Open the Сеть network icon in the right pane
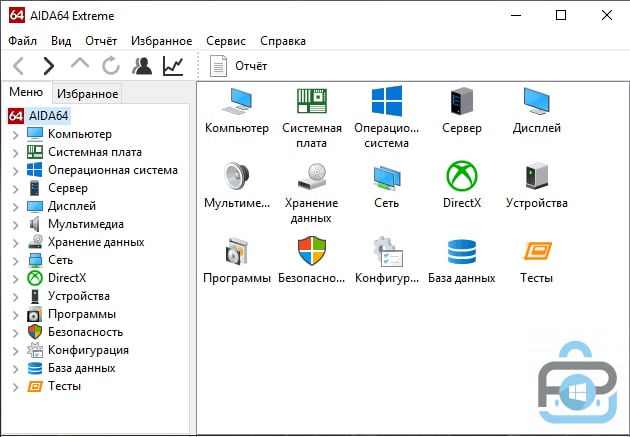Image resolution: width=630 pixels, height=437 pixels. point(387,177)
